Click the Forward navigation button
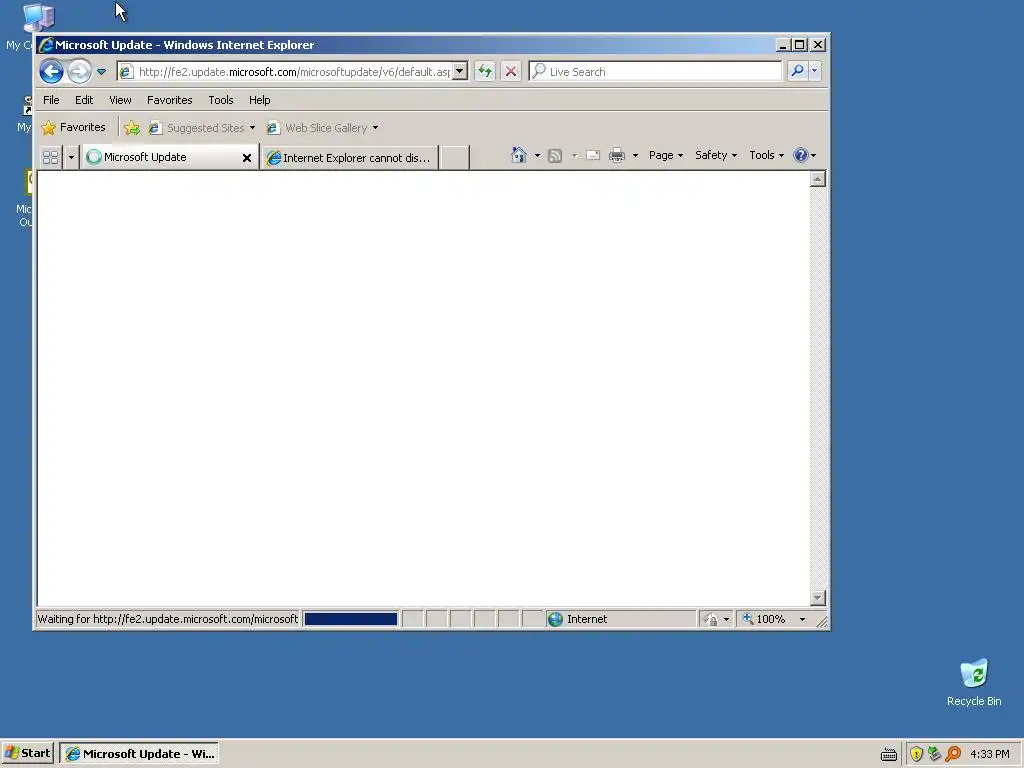Screen dimensions: 1024x768 tap(80, 71)
